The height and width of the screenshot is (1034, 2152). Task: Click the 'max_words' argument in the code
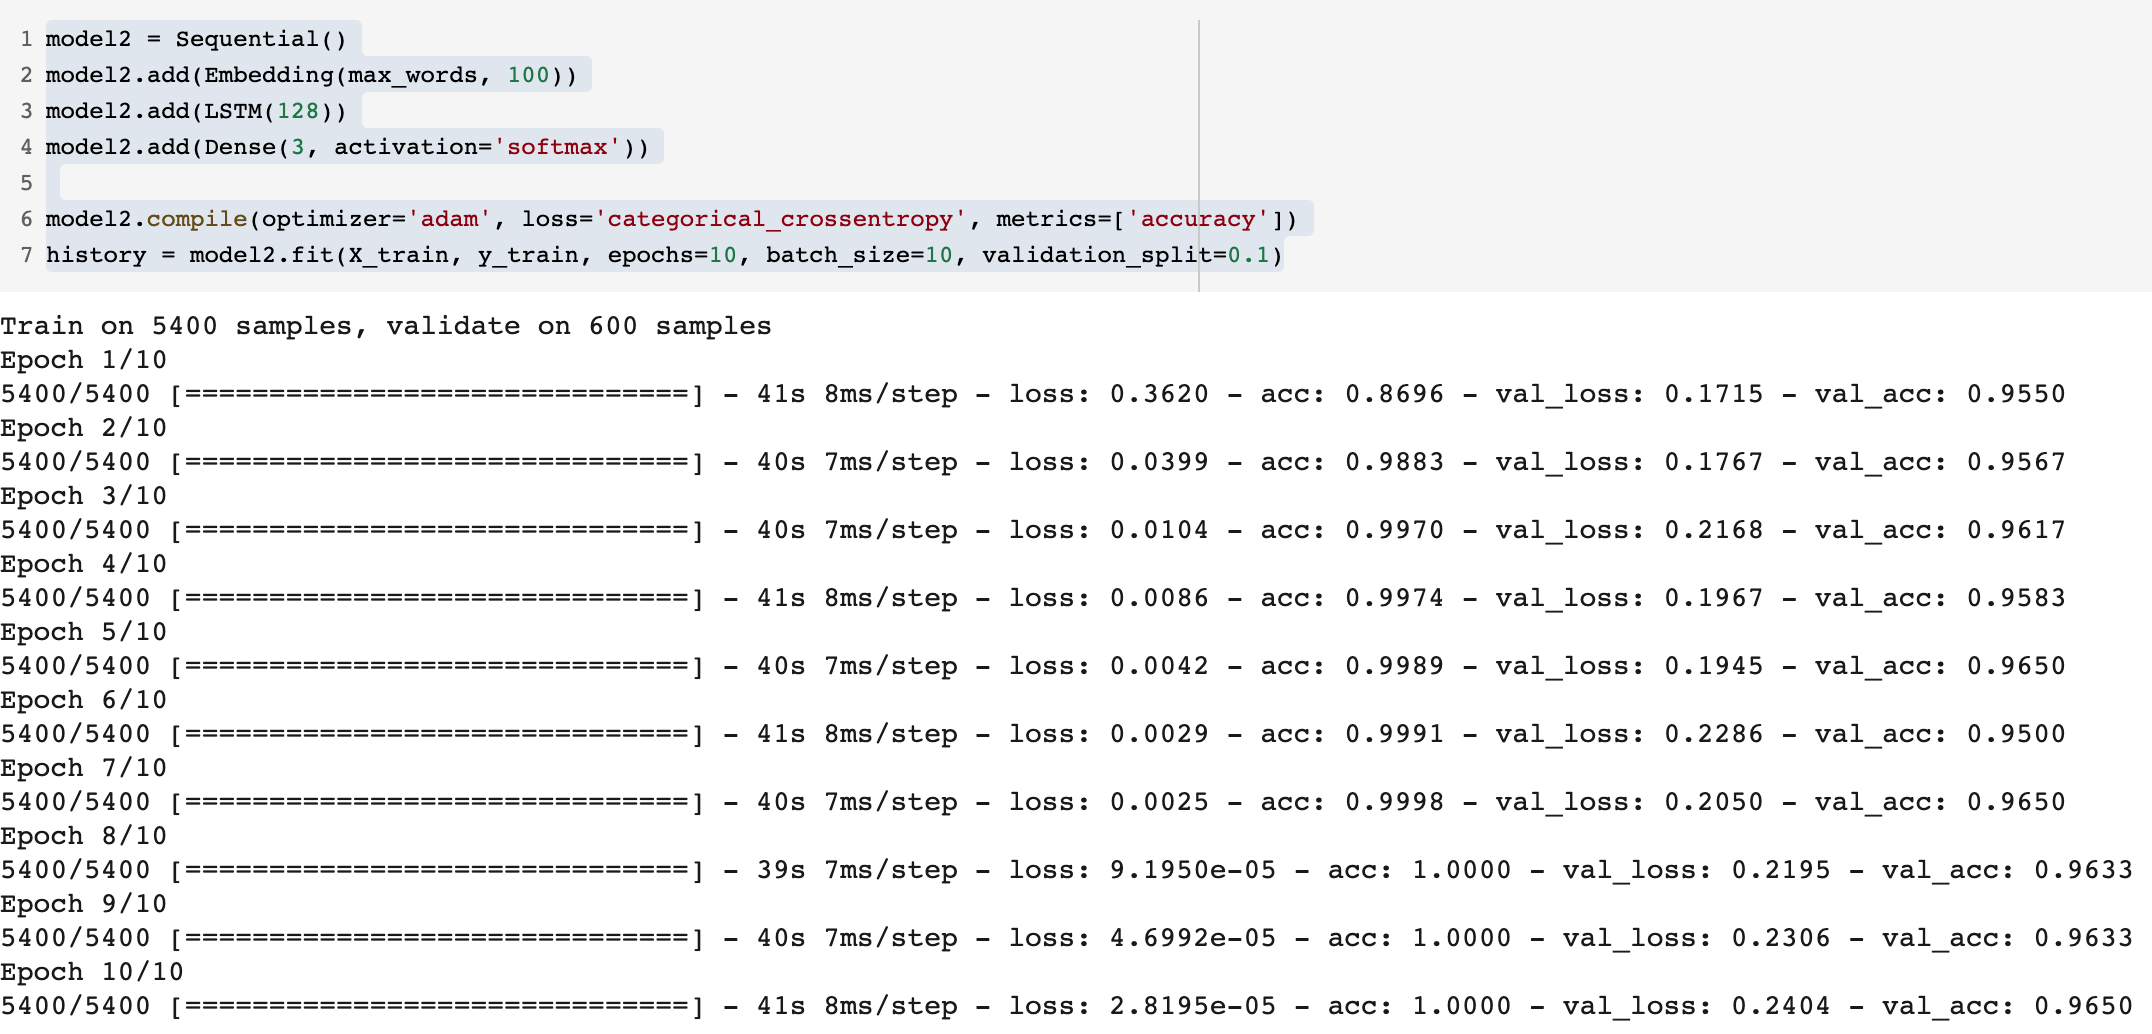point(413,75)
